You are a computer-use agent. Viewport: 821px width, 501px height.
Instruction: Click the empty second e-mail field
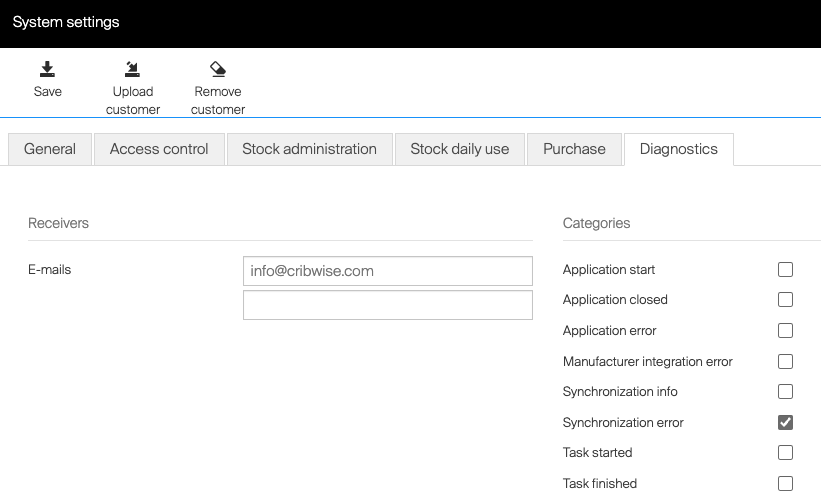point(387,305)
